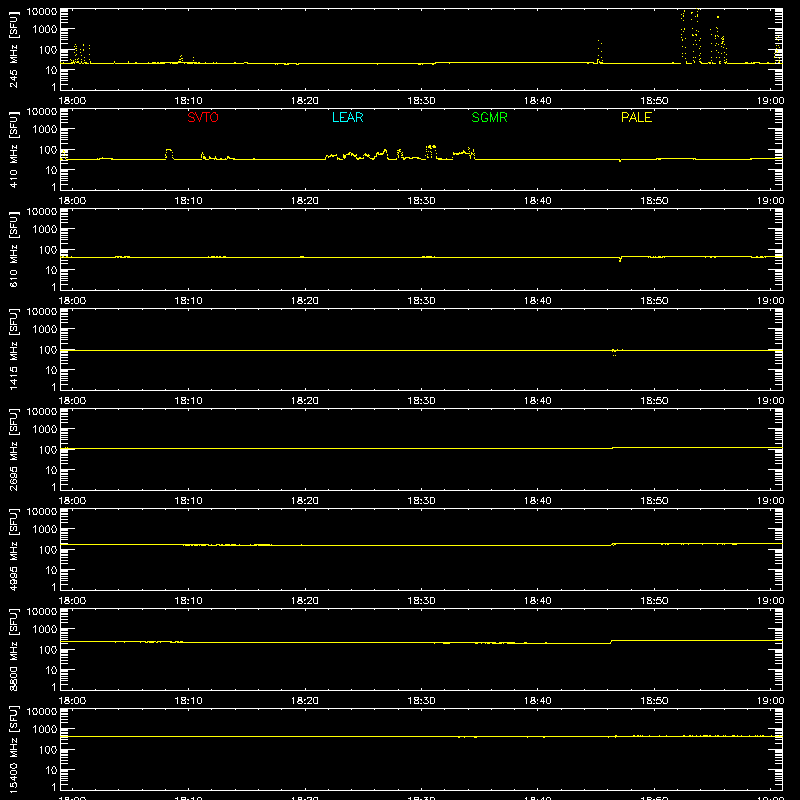The height and width of the screenshot is (800, 800).
Task: Click the 18:20 label under the 410 MHz plot
Action: 305,201
